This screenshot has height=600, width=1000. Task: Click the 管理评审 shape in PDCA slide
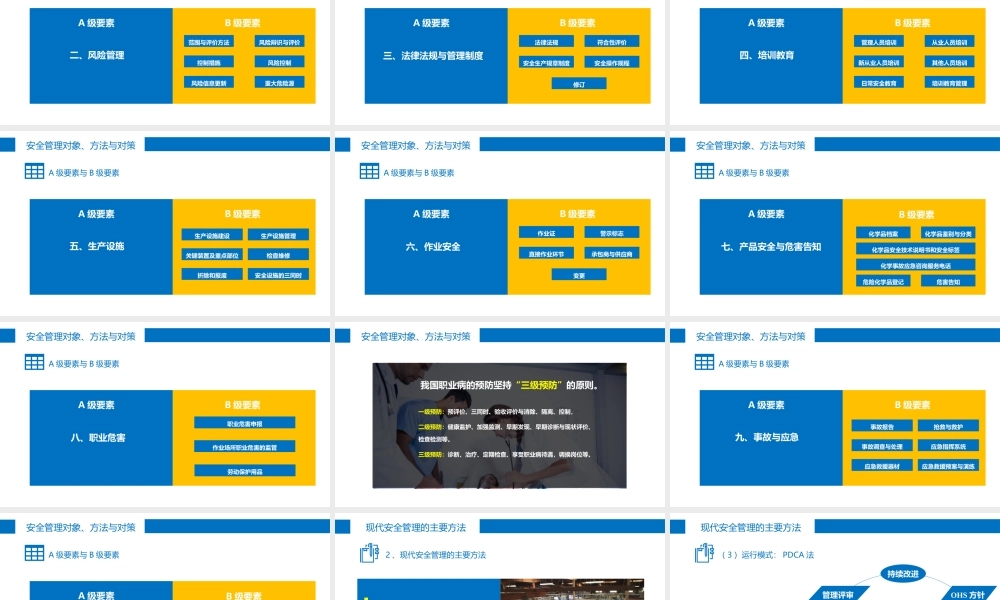(x=839, y=594)
